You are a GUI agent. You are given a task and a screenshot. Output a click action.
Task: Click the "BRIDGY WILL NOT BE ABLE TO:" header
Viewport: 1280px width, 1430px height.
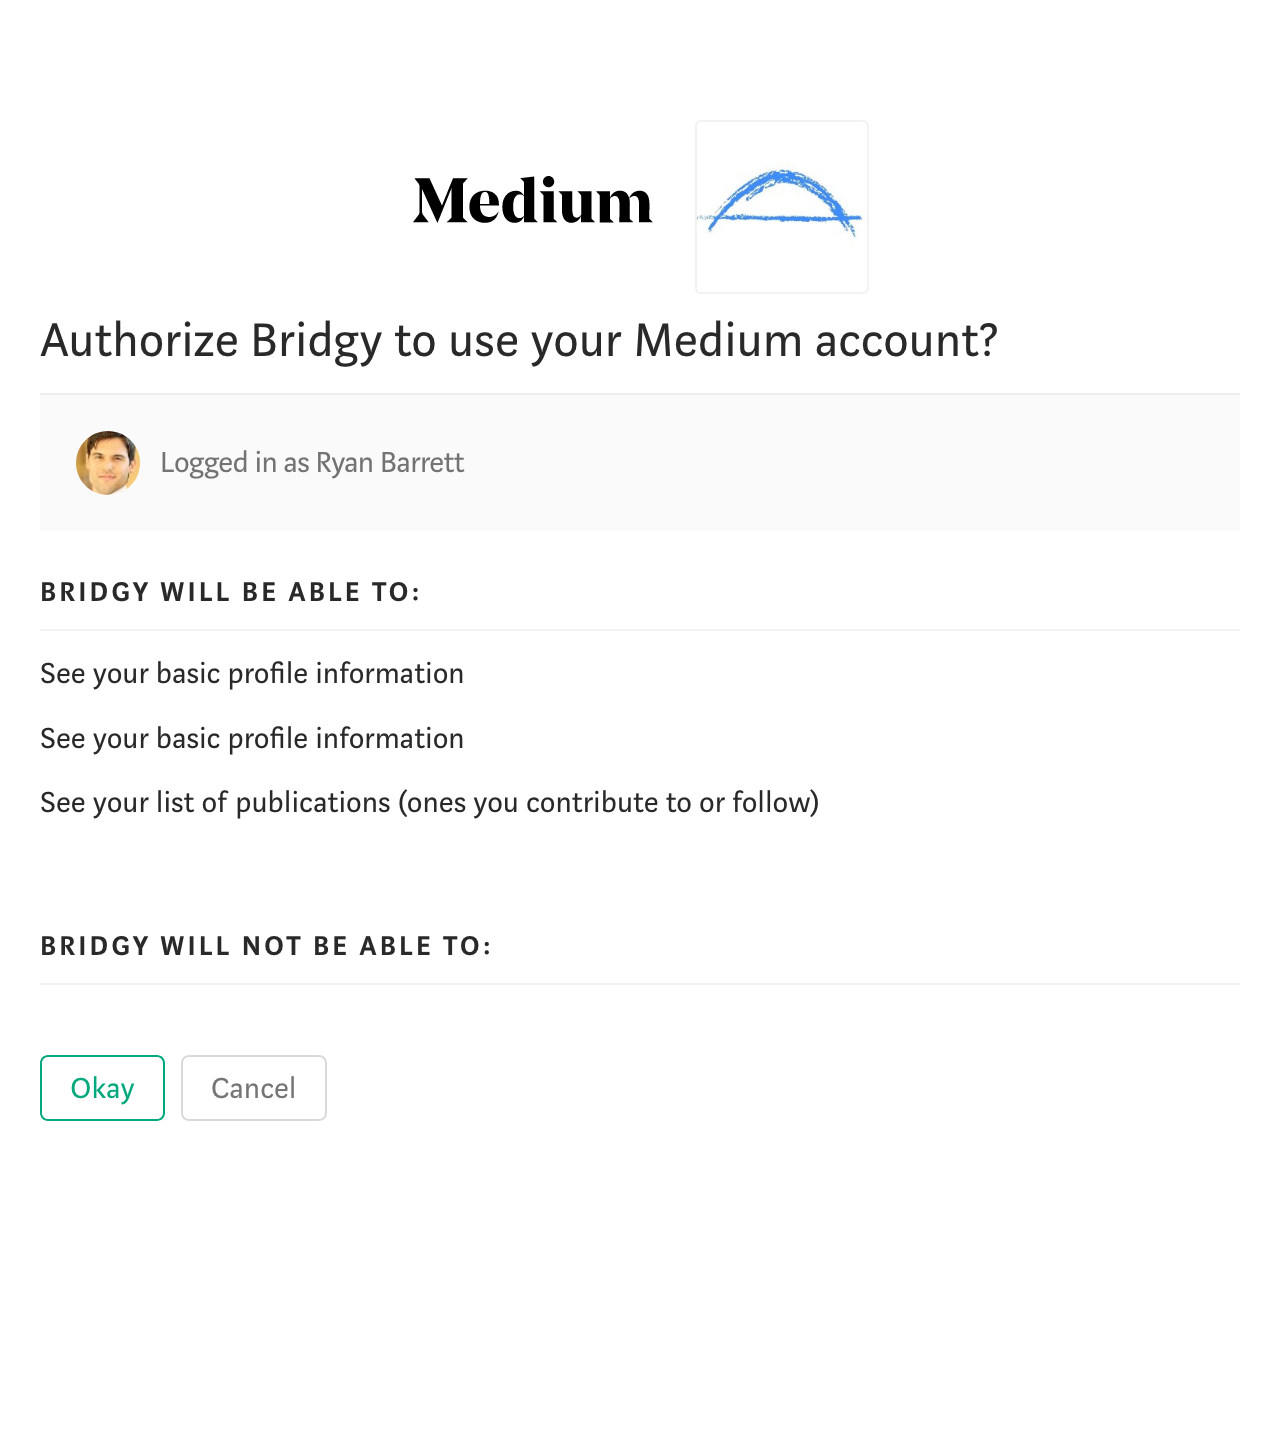point(266,946)
